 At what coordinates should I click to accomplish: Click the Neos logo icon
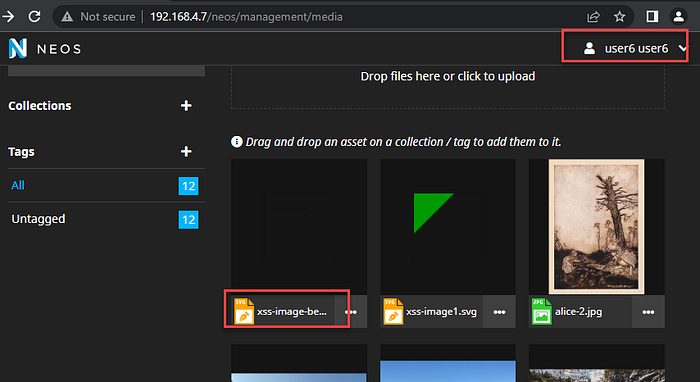pyautogui.click(x=18, y=48)
